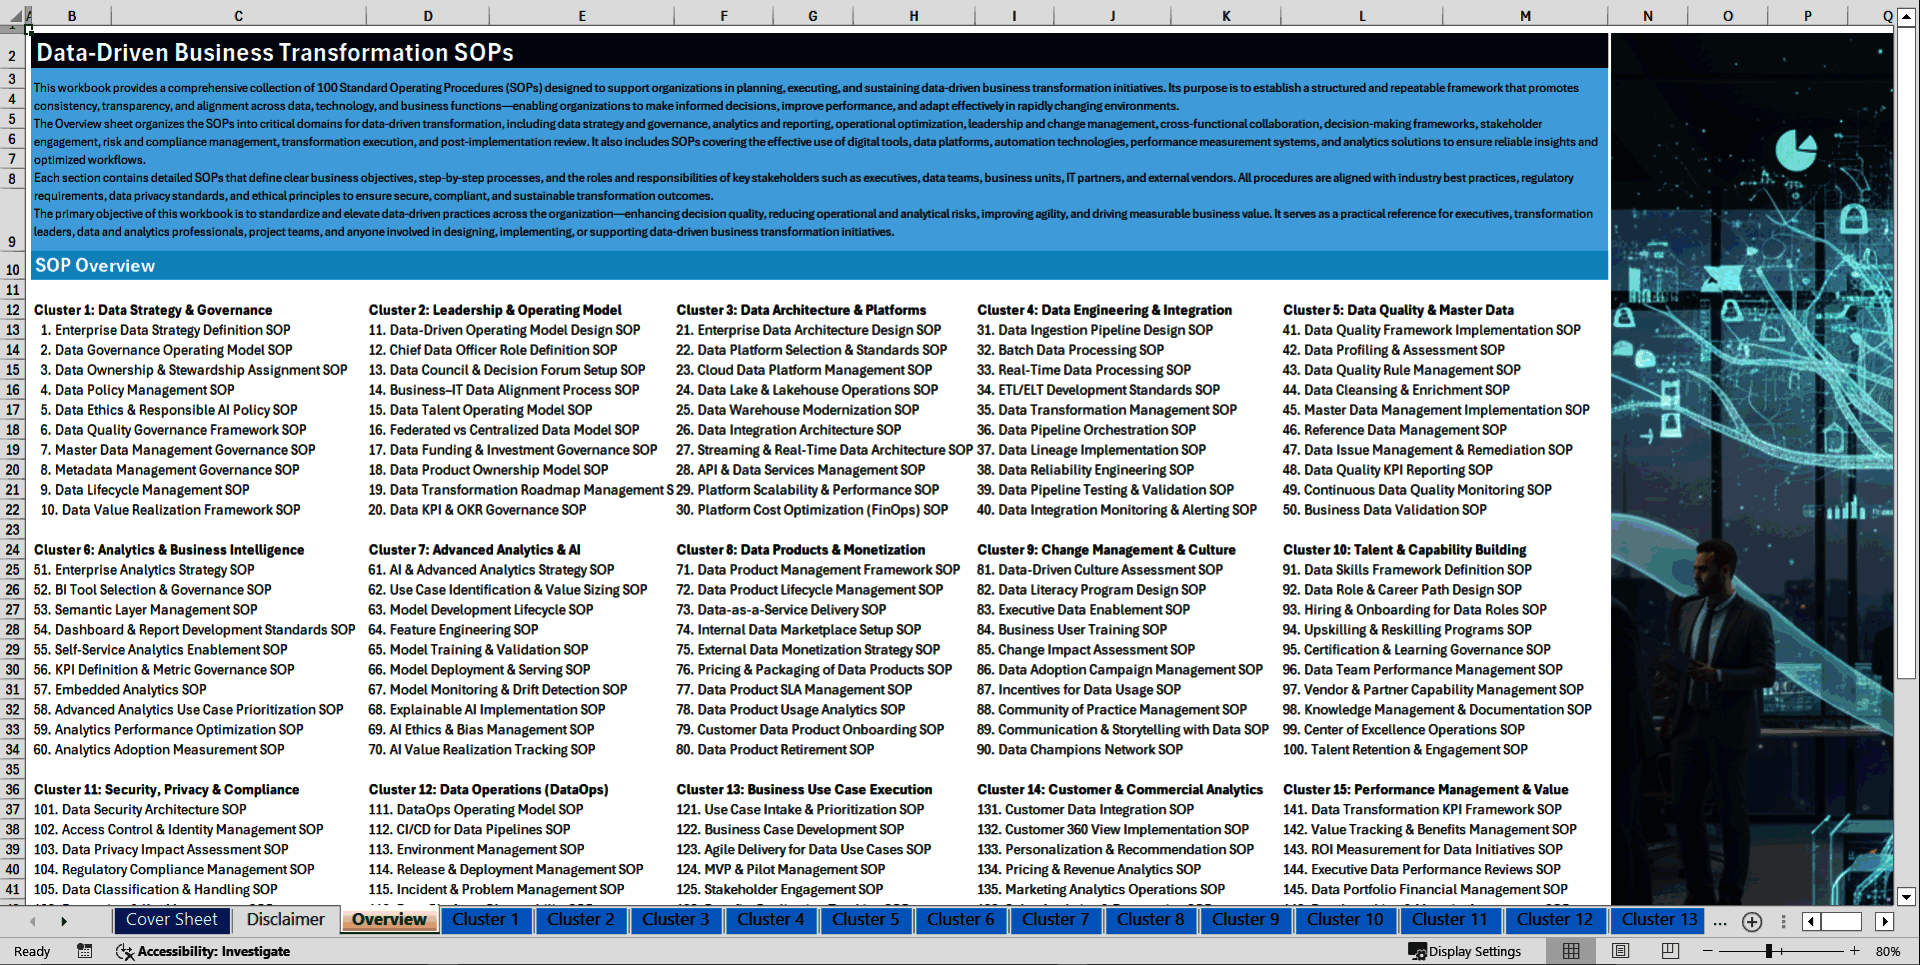
Task: Switch to the Cluster 13 tab
Action: click(1657, 919)
